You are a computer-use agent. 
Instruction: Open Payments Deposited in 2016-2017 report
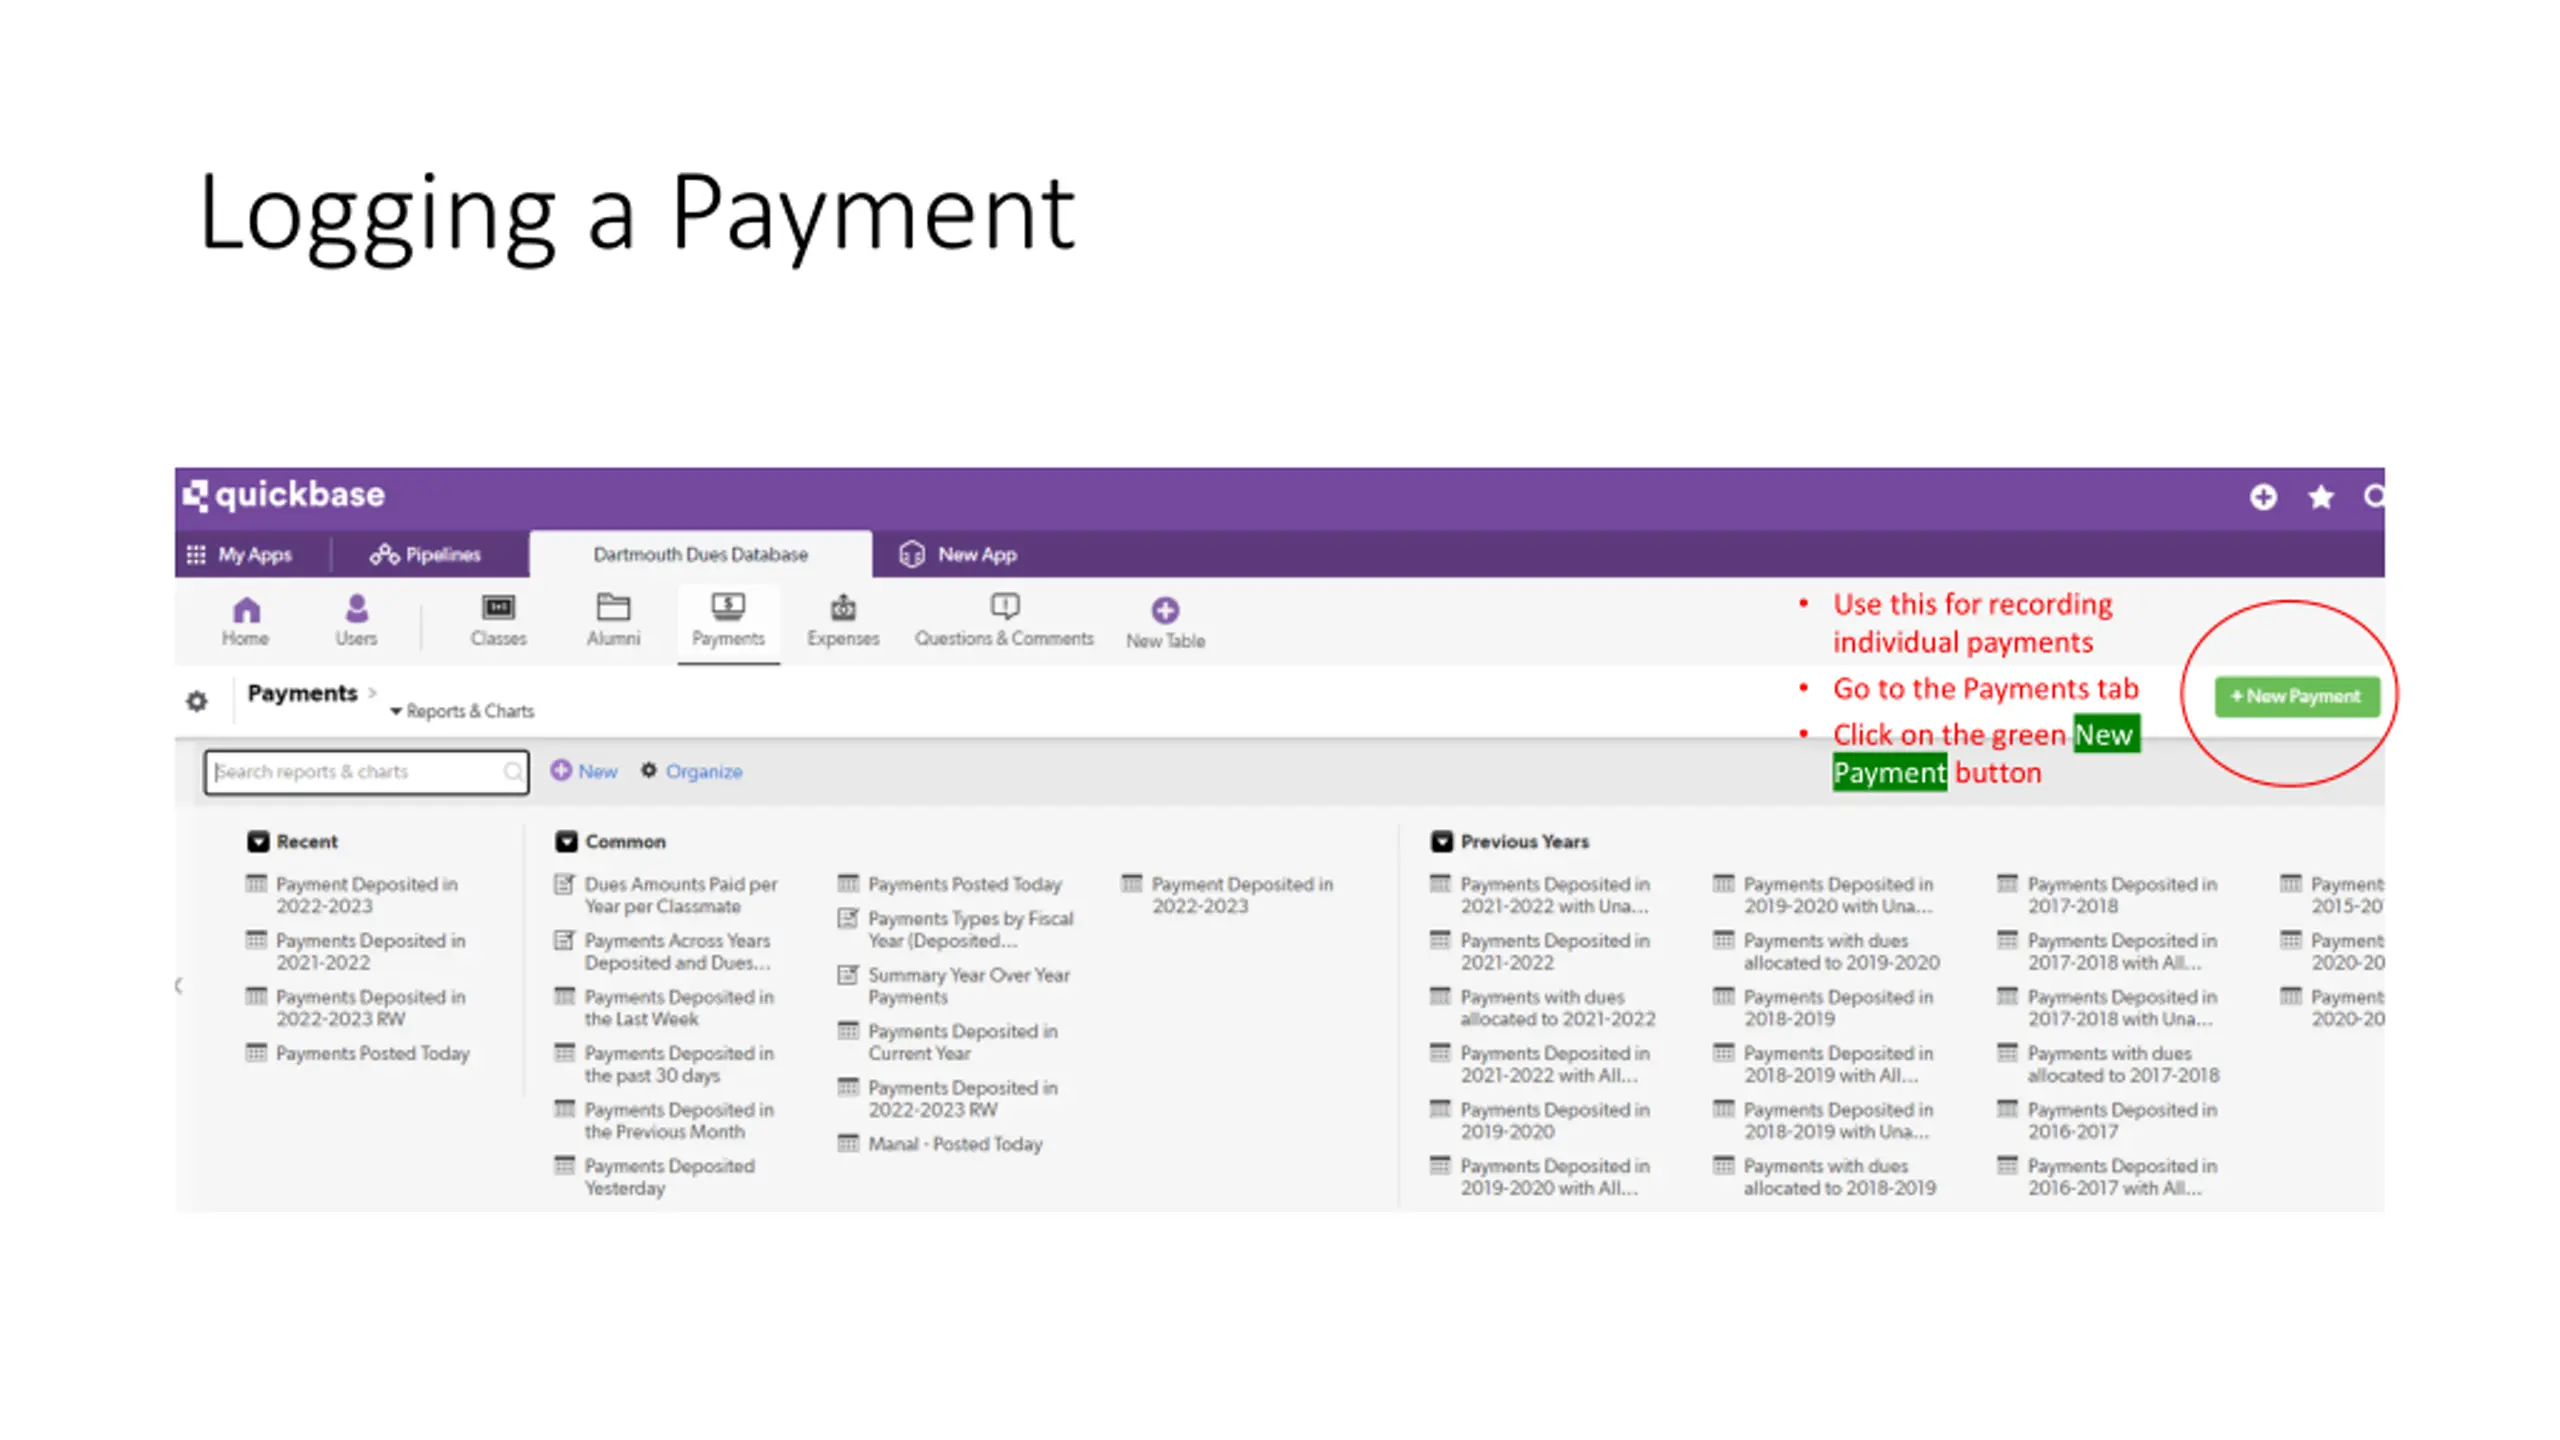tap(2122, 1120)
